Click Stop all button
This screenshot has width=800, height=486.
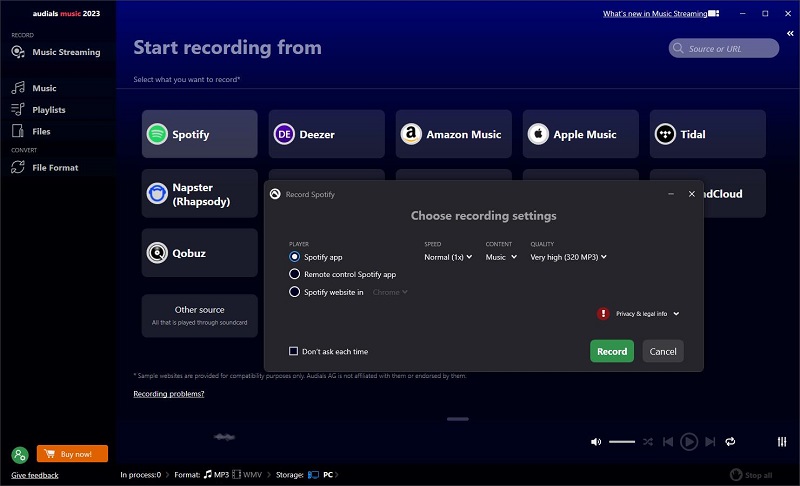point(752,475)
